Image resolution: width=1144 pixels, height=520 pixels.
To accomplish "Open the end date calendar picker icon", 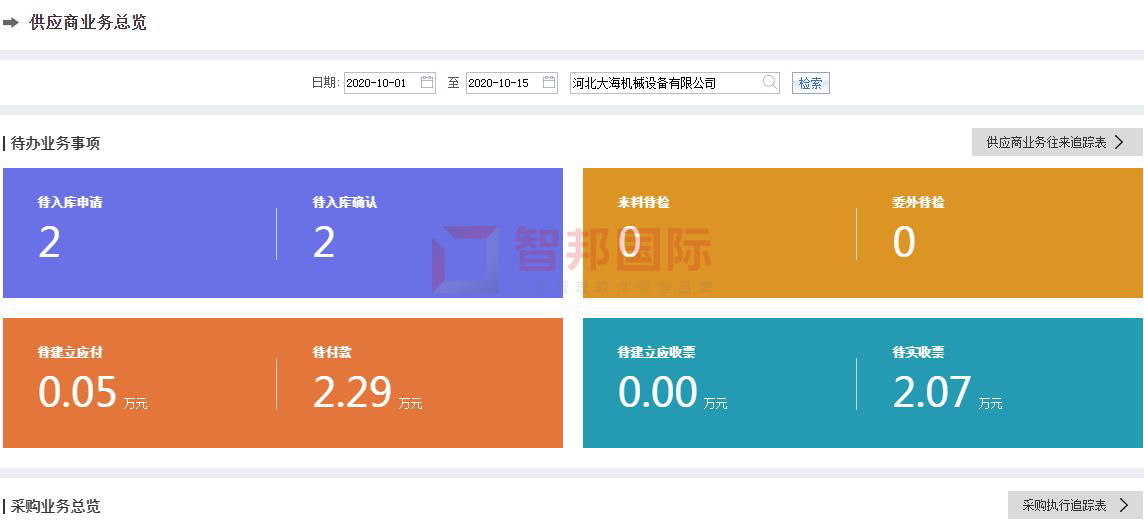I will 549,82.
